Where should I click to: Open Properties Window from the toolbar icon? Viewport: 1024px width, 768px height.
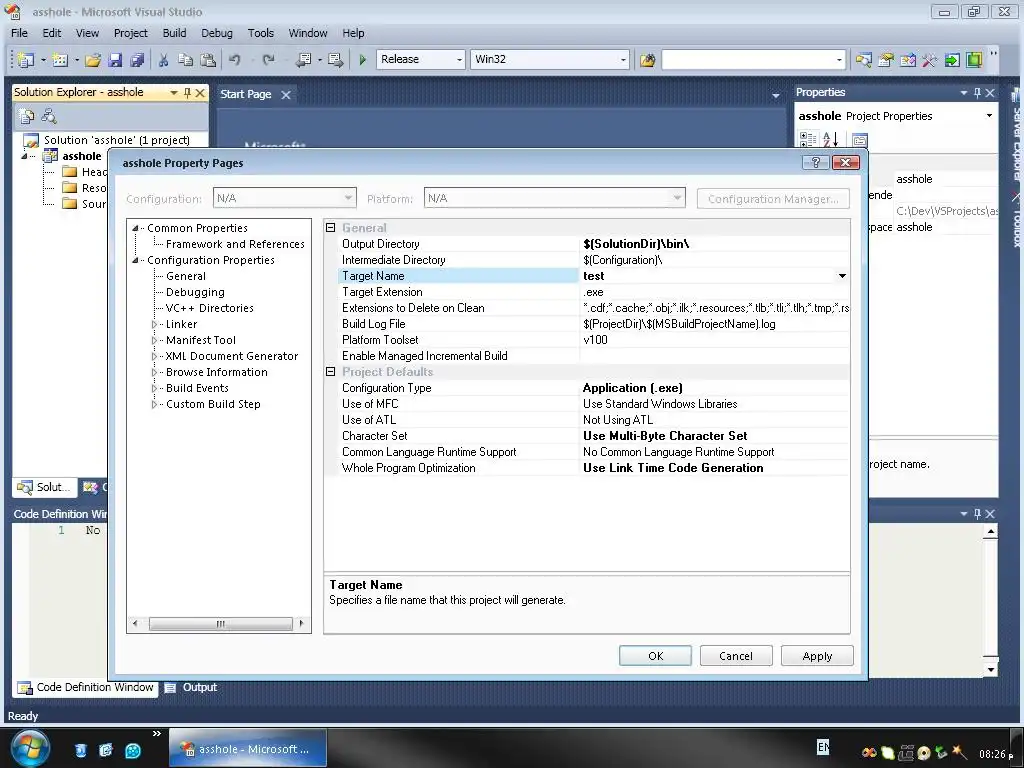coord(886,60)
